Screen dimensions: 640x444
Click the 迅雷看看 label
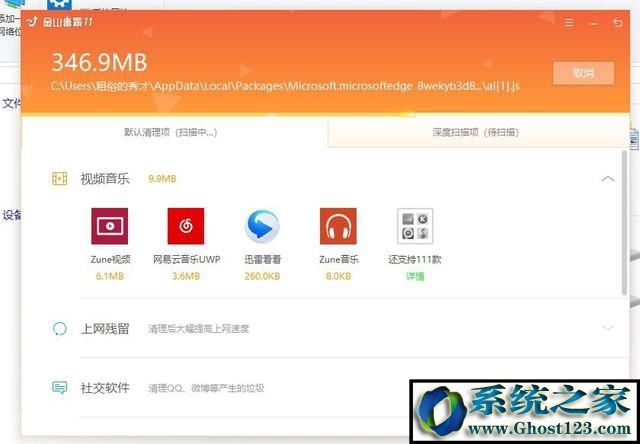262,259
